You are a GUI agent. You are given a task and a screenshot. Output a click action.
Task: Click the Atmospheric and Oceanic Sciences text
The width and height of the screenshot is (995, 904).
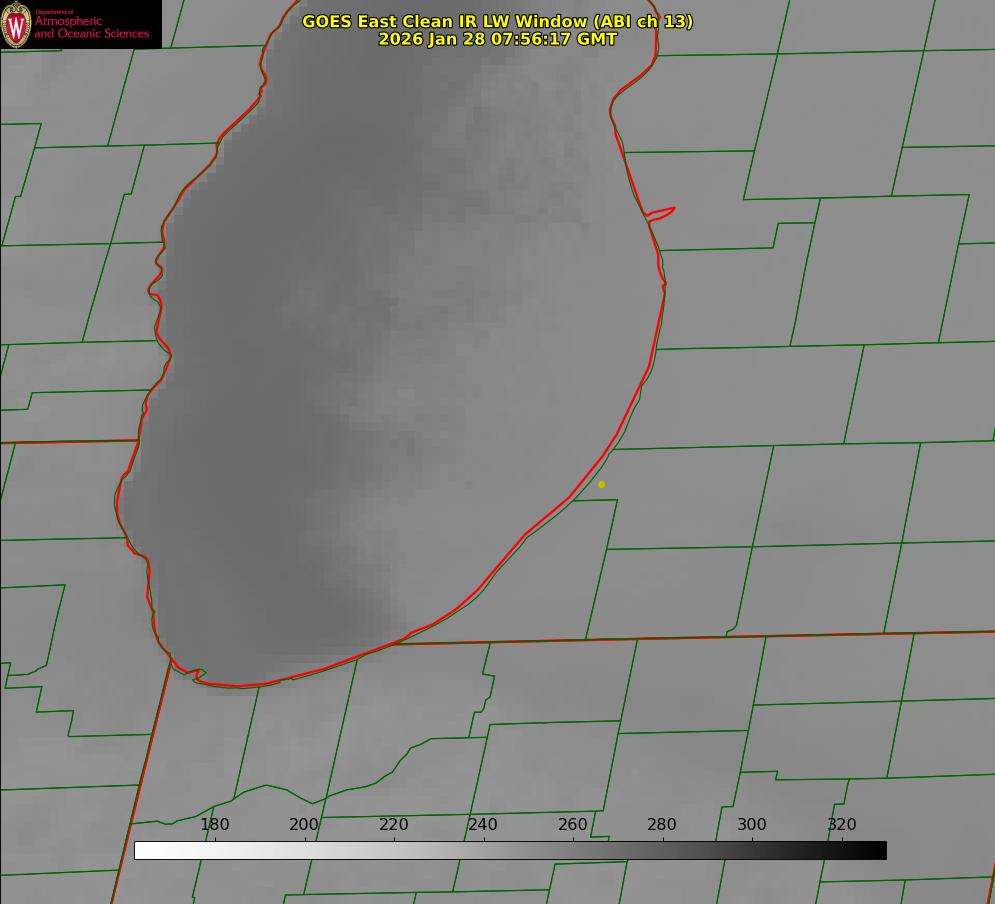(91, 27)
